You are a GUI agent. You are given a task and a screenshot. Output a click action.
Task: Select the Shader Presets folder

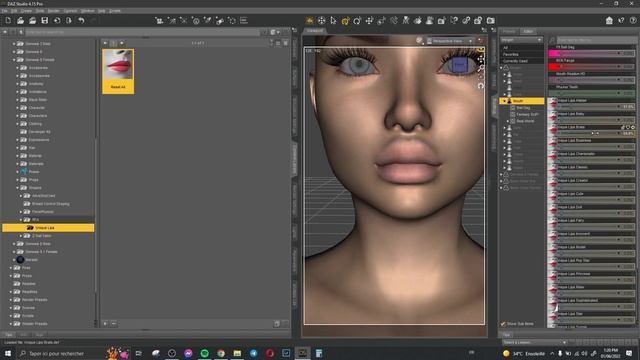tap(35, 324)
